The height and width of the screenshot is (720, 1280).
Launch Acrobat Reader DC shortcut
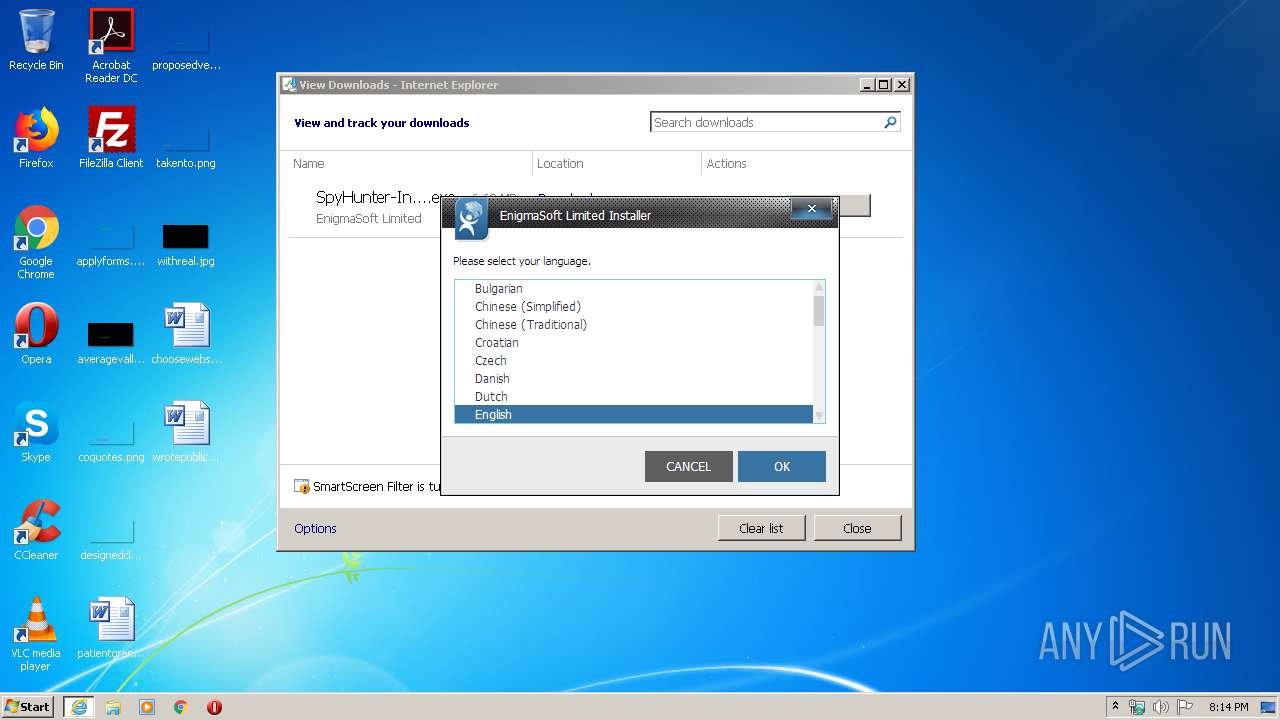pos(111,46)
